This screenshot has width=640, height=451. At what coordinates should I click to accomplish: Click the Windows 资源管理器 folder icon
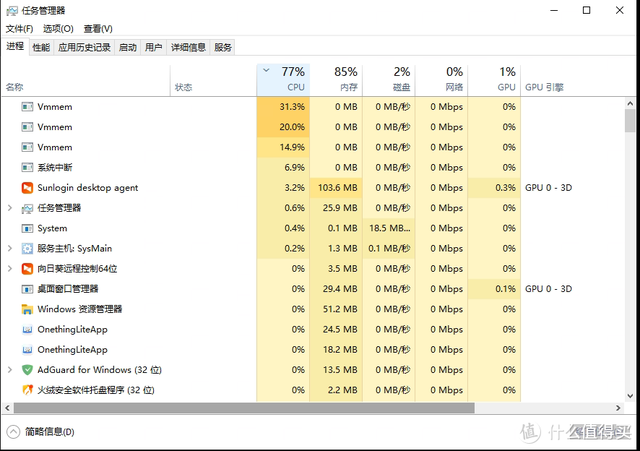(x=27, y=309)
